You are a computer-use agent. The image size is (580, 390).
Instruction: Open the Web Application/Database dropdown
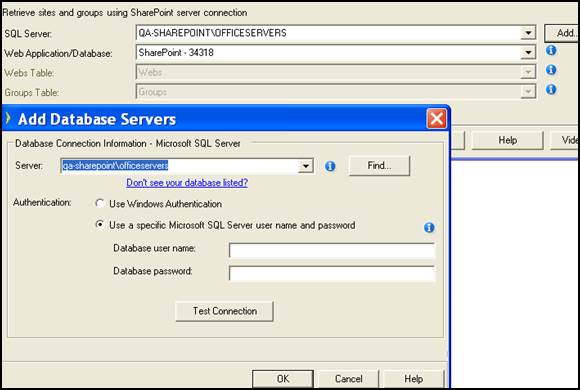tap(528, 53)
